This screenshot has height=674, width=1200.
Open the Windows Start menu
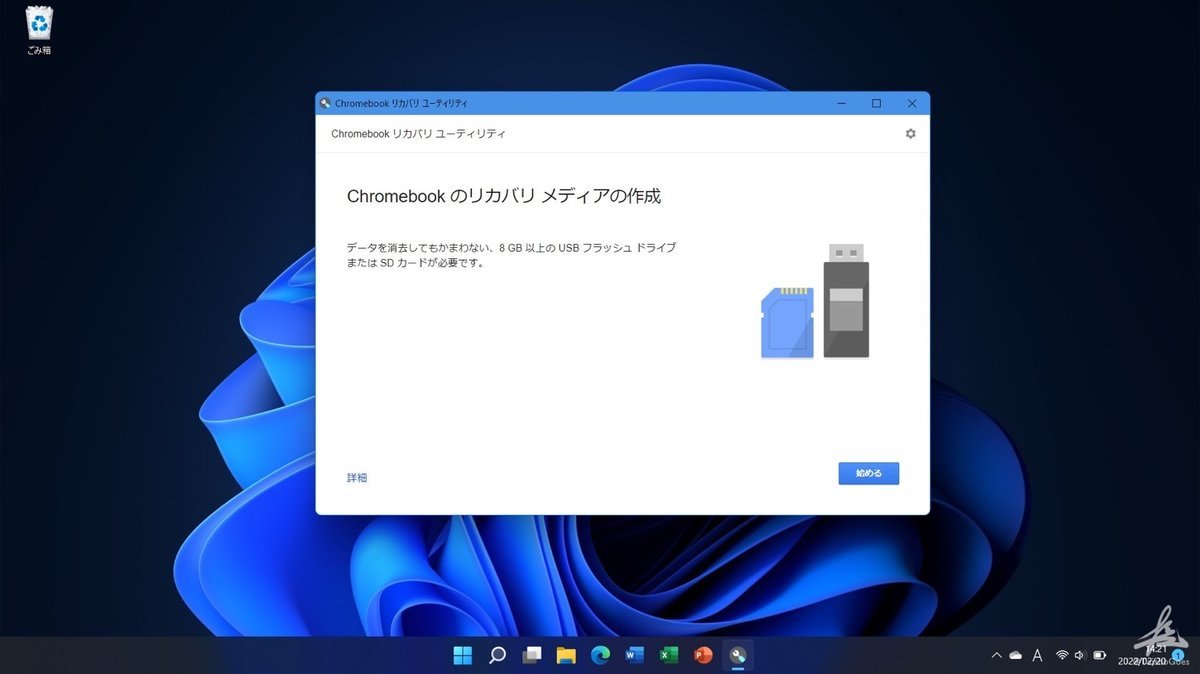point(463,655)
